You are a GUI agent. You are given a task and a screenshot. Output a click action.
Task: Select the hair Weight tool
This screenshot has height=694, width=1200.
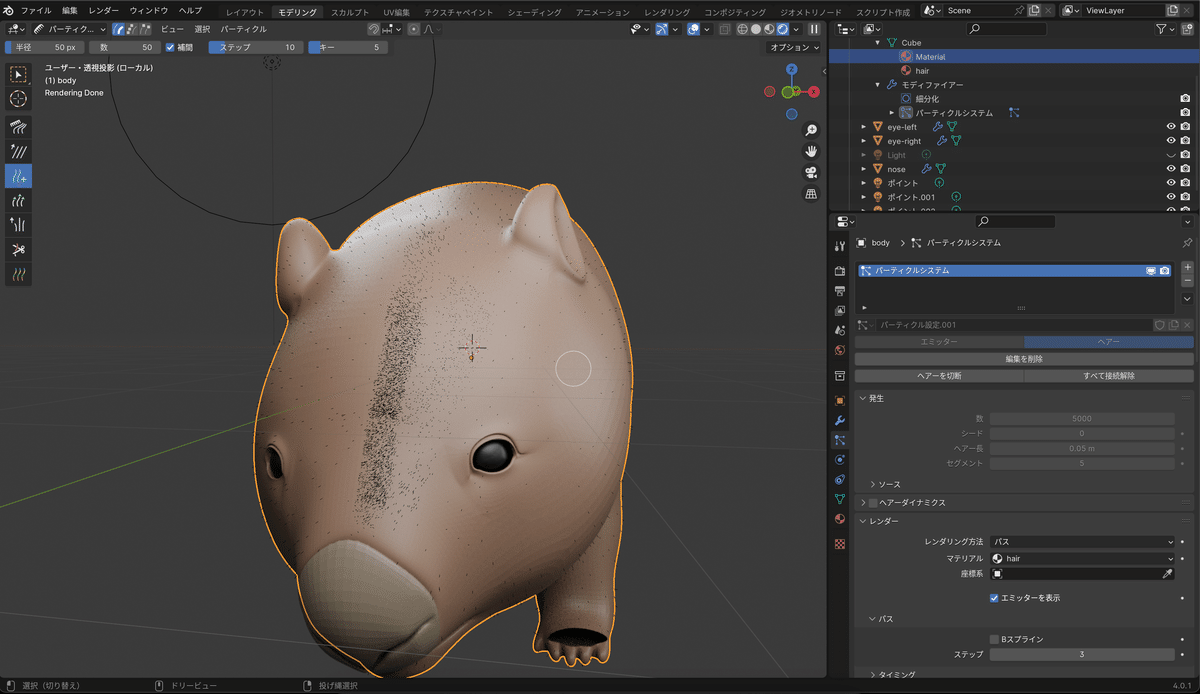coord(18,274)
